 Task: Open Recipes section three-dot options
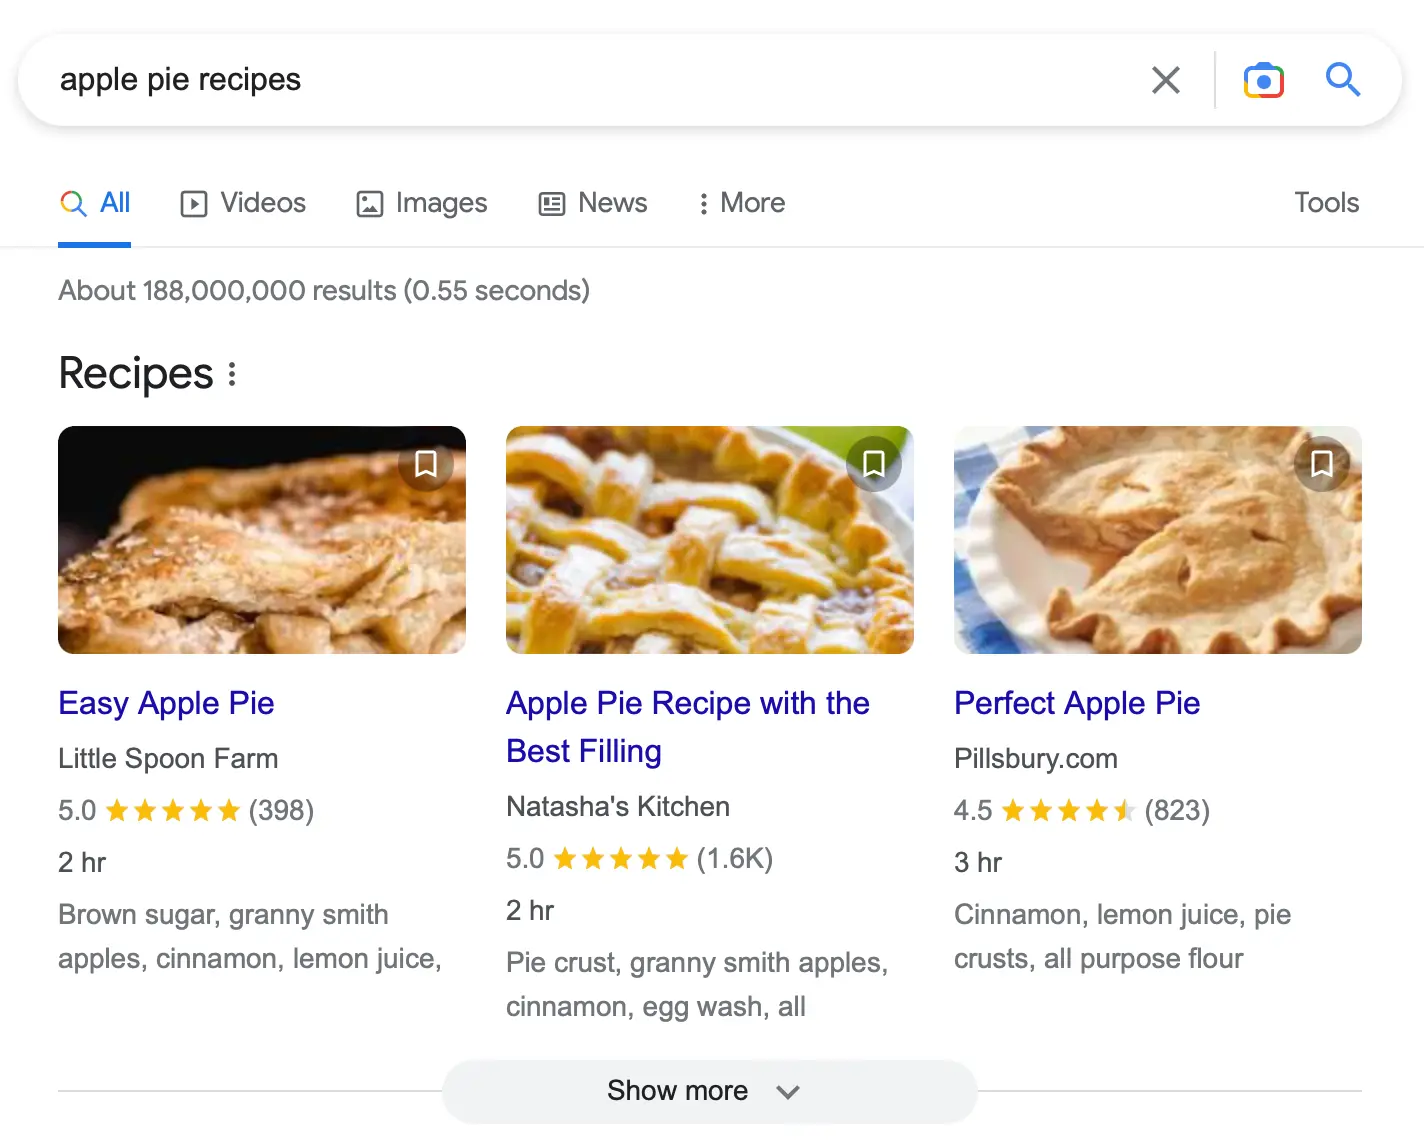click(232, 374)
